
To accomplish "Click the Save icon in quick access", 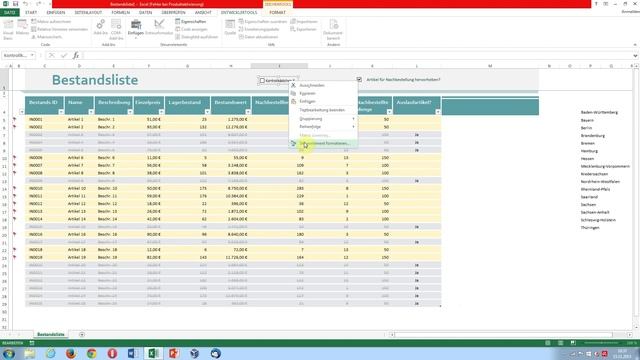I will [x=15, y=4].
